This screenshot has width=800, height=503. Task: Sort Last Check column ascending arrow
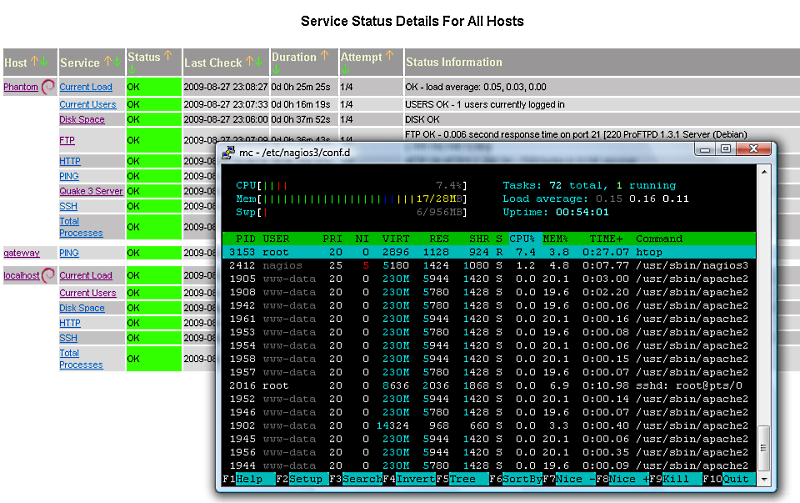(249, 61)
